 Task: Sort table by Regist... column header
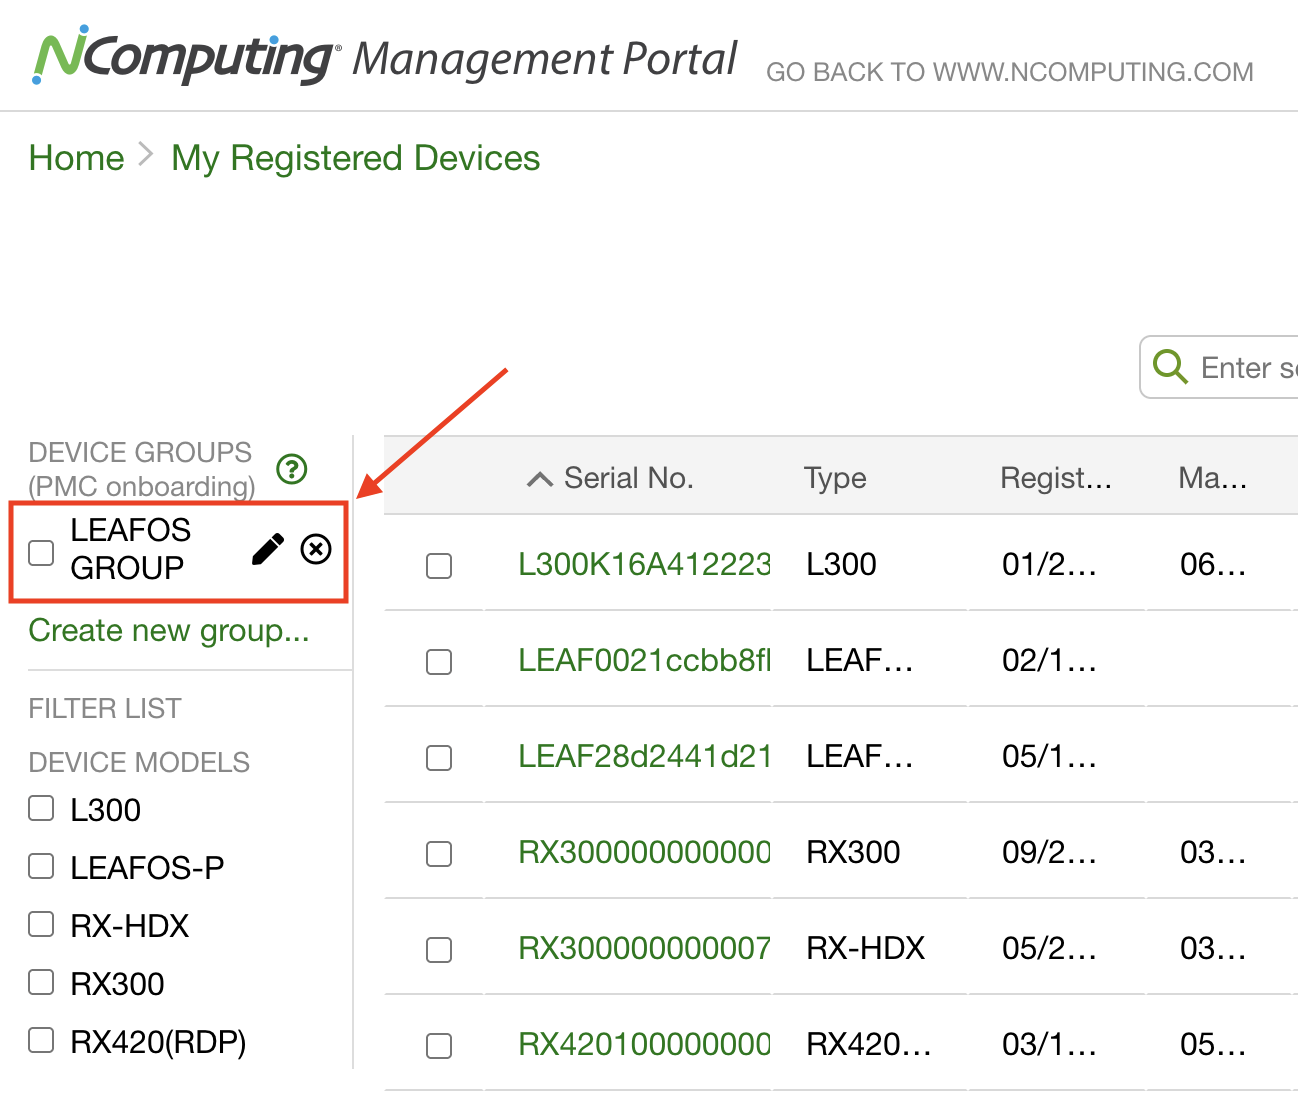[1056, 478]
